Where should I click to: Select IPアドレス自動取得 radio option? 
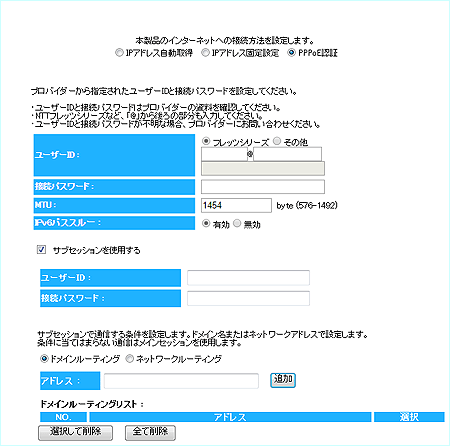[x=119, y=53]
